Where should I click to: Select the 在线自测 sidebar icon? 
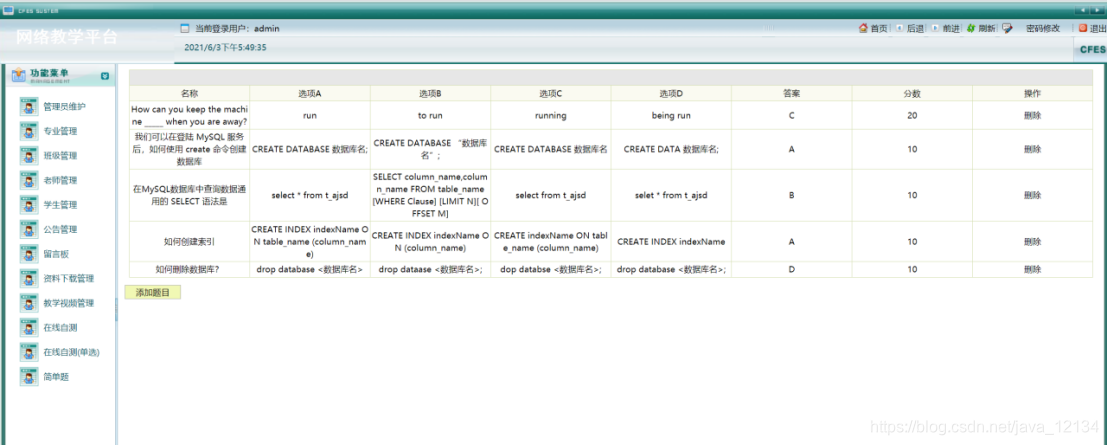pos(29,328)
